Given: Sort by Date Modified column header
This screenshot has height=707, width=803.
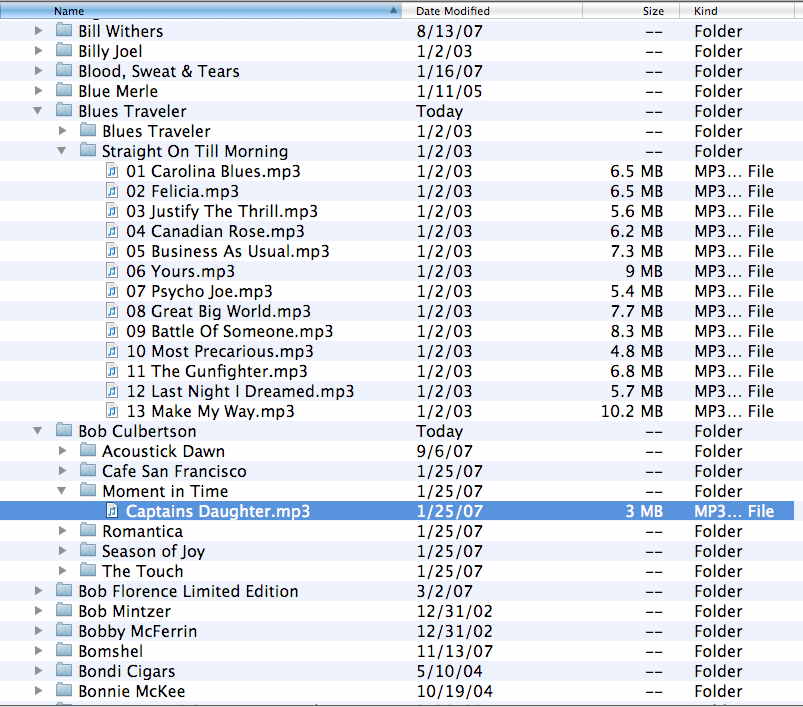Looking at the screenshot, I should (x=453, y=11).
